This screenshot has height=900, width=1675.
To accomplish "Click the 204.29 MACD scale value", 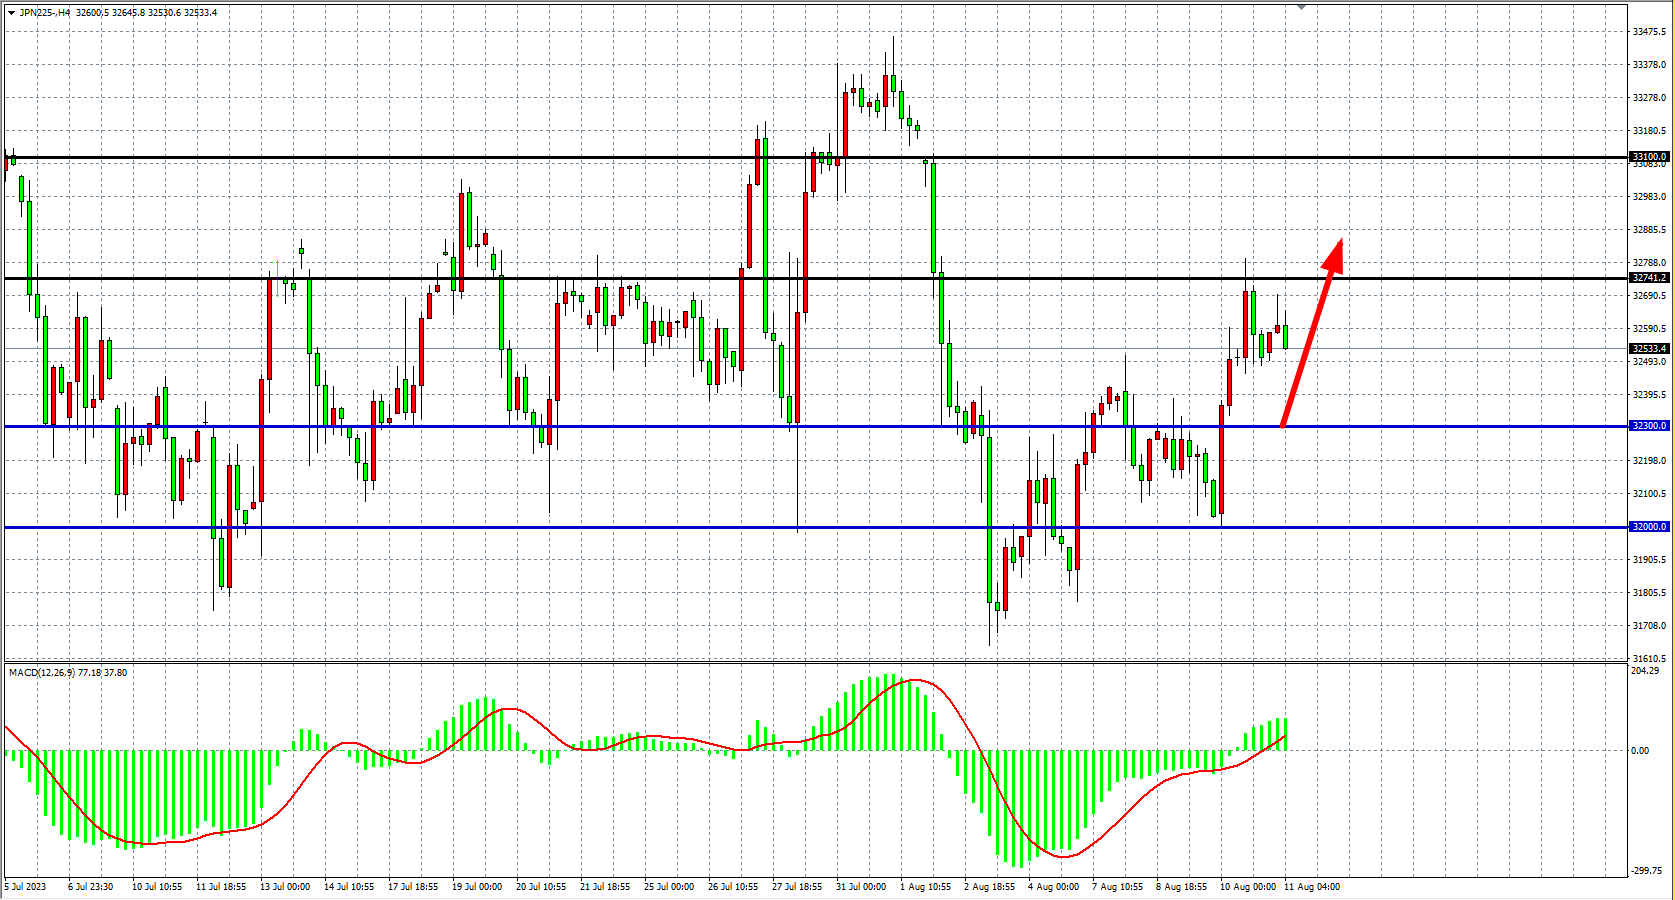I will (x=1644, y=671).
